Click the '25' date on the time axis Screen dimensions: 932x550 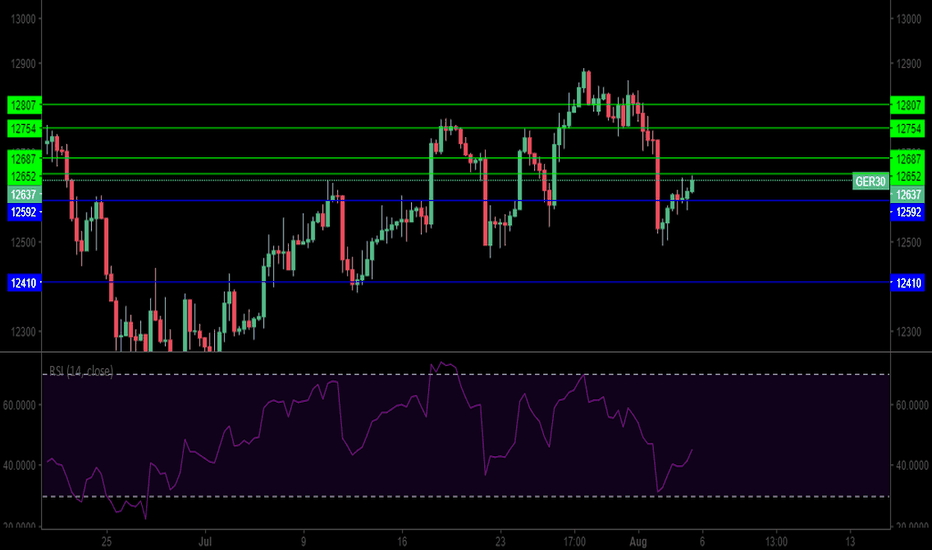point(106,542)
